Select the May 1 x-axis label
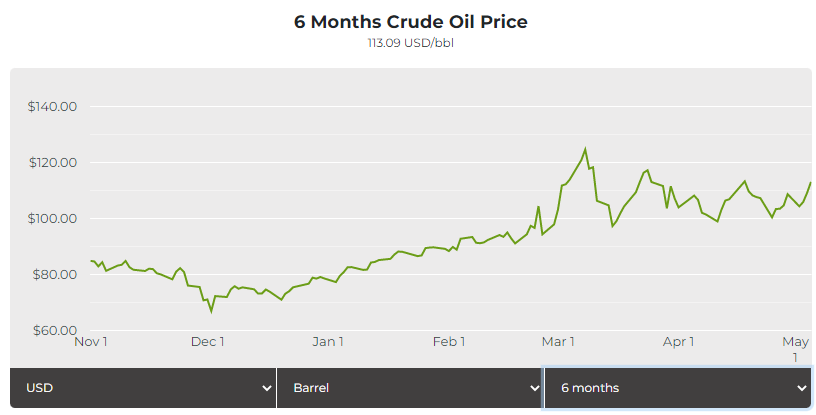 795,348
